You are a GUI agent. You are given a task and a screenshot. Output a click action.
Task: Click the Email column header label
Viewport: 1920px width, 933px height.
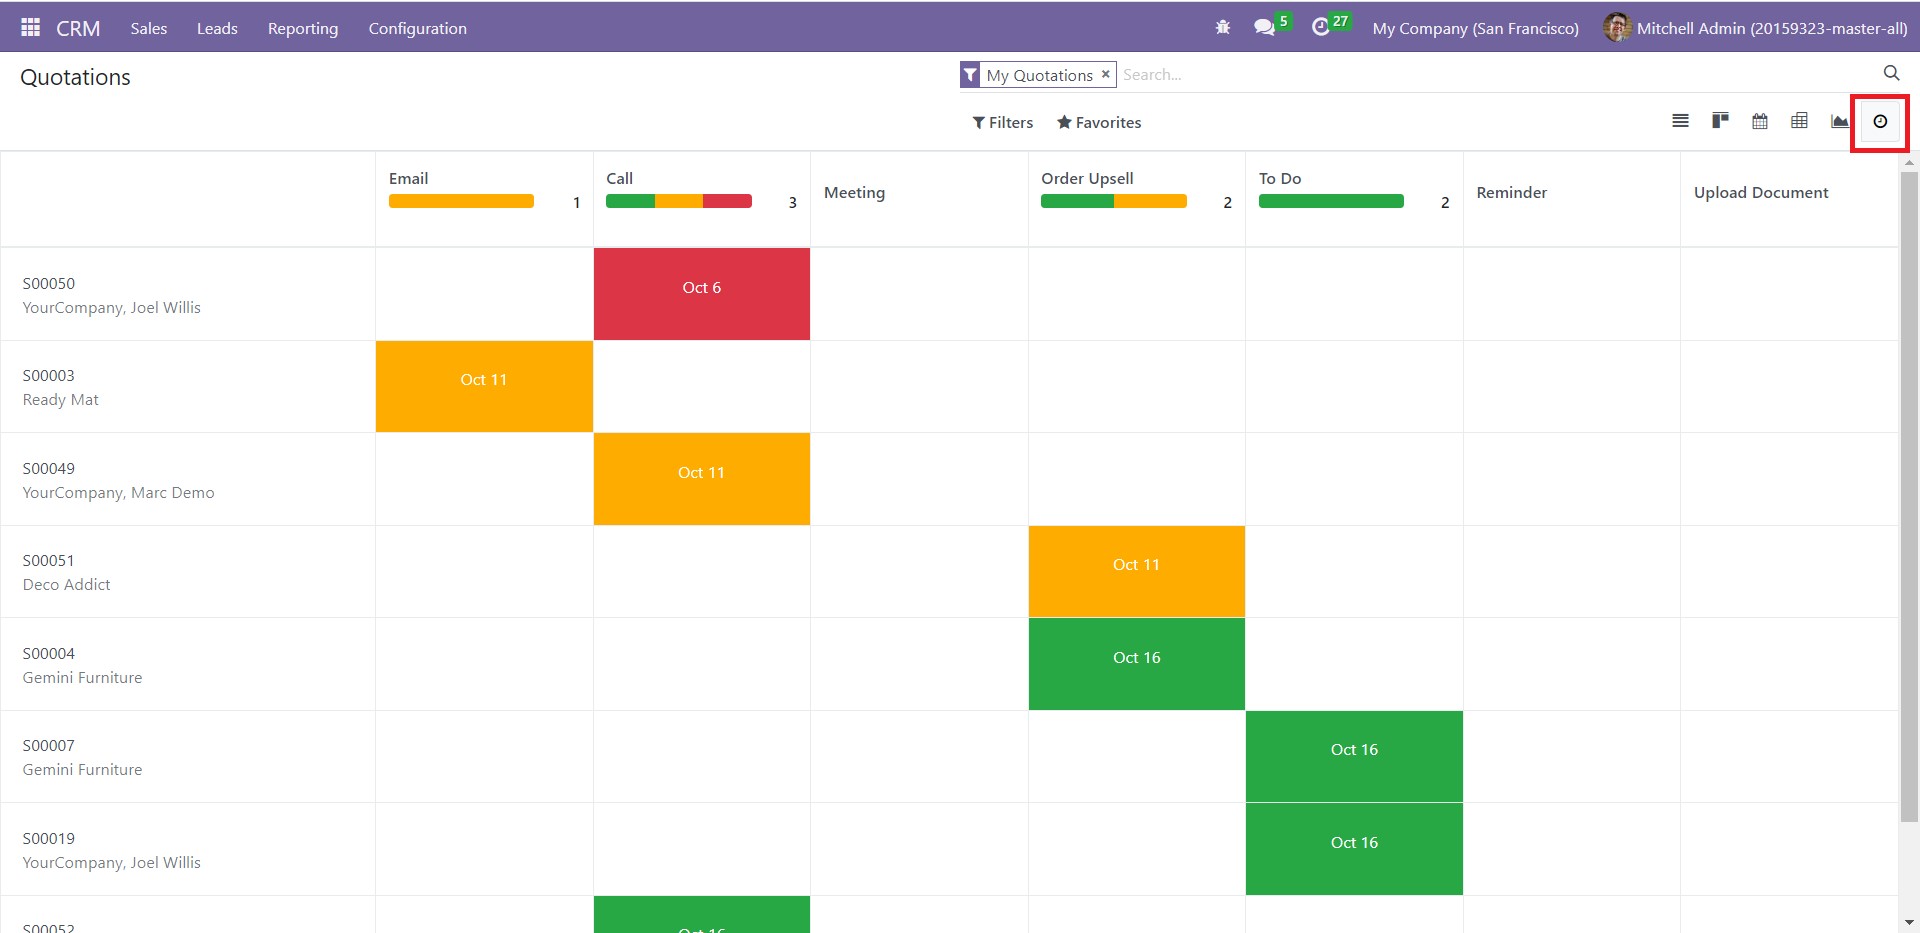pos(408,178)
